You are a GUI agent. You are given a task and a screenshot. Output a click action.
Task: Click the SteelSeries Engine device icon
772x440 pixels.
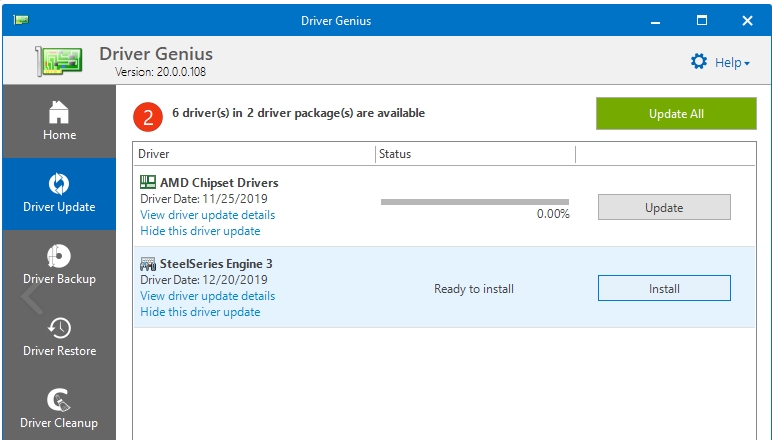click(x=148, y=264)
